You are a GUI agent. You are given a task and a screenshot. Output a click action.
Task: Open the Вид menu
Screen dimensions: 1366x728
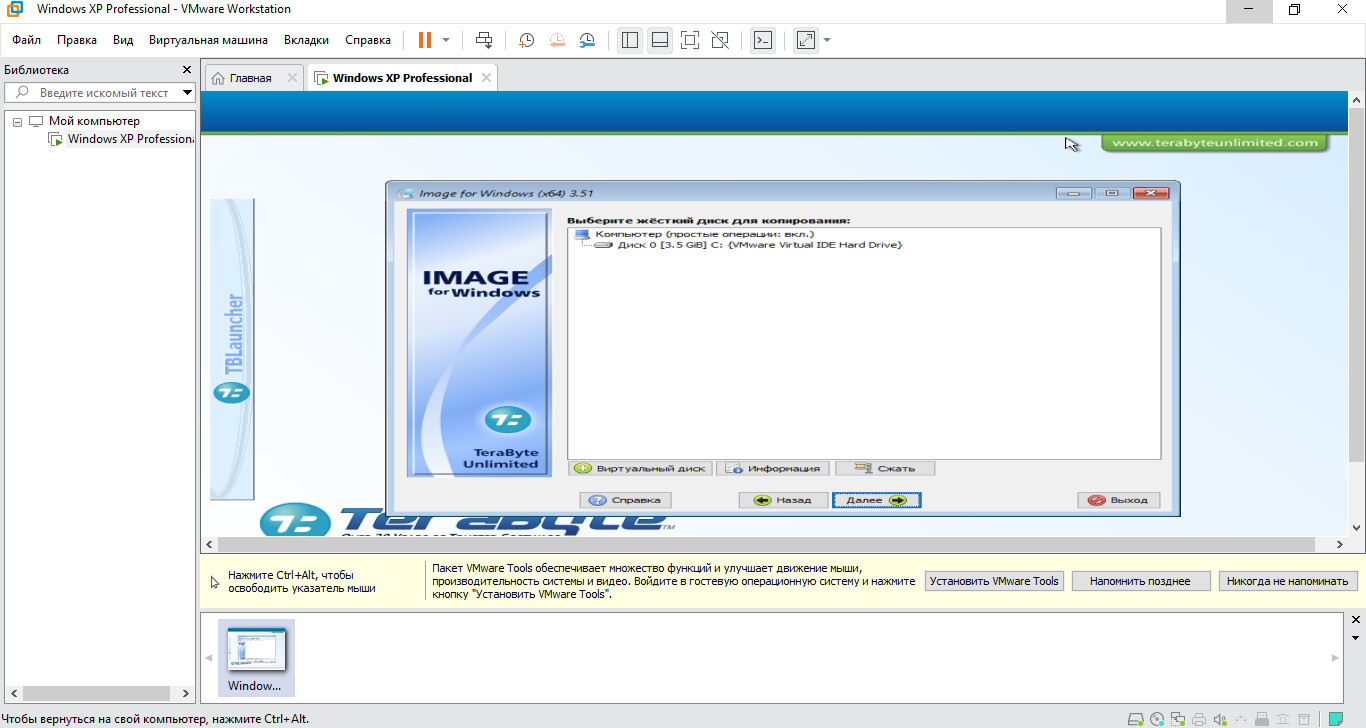[x=123, y=40]
